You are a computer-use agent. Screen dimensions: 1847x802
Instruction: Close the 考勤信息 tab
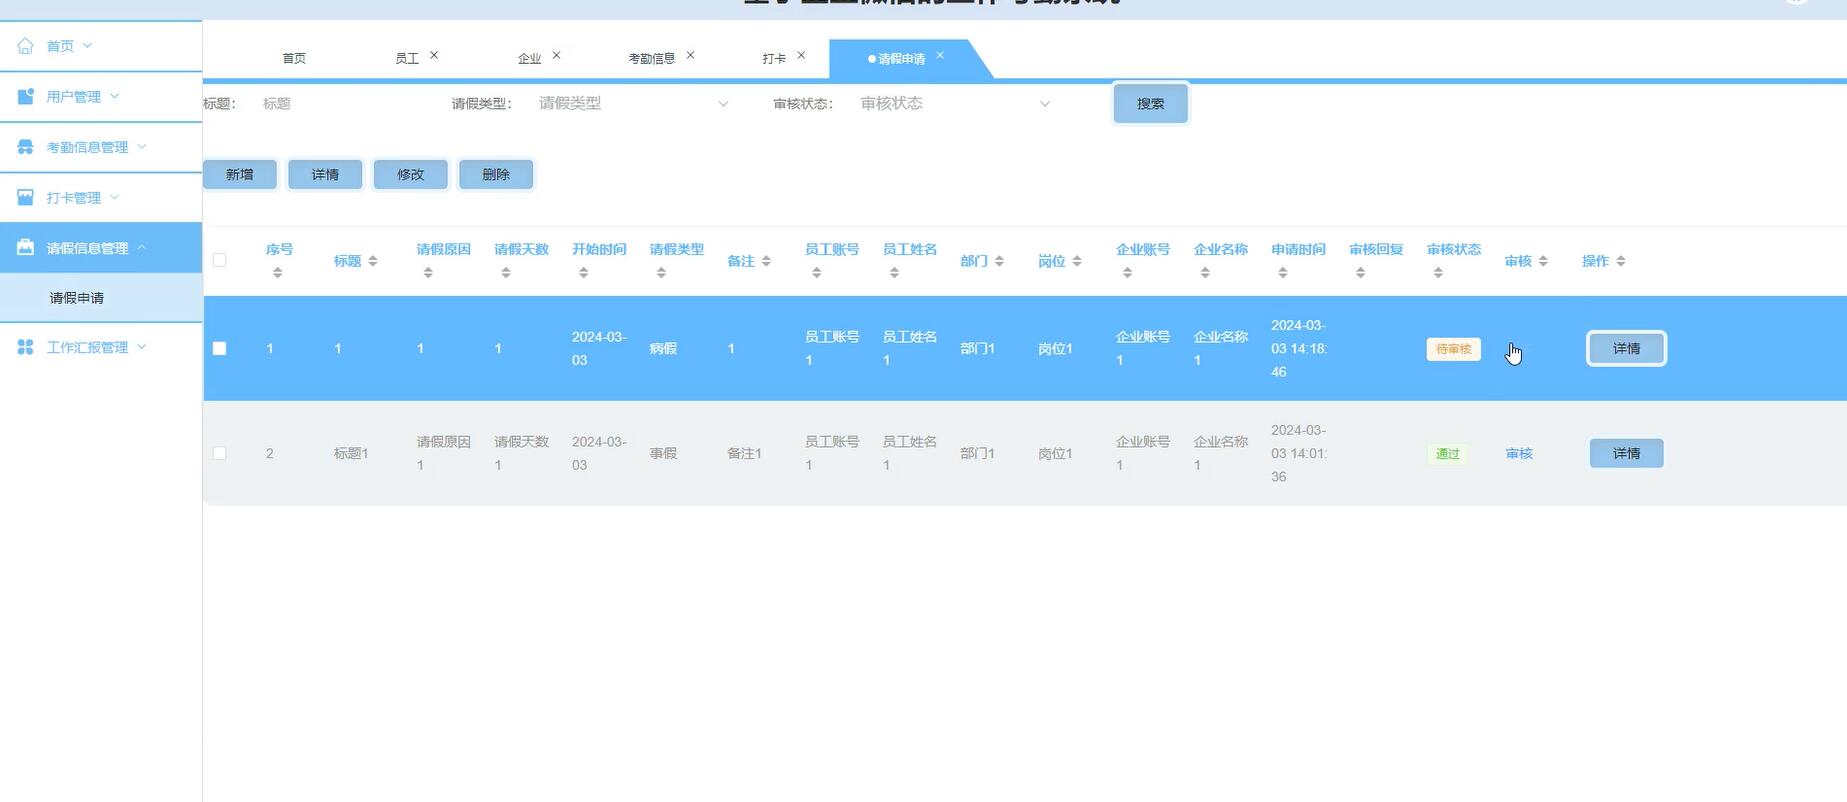coord(690,55)
